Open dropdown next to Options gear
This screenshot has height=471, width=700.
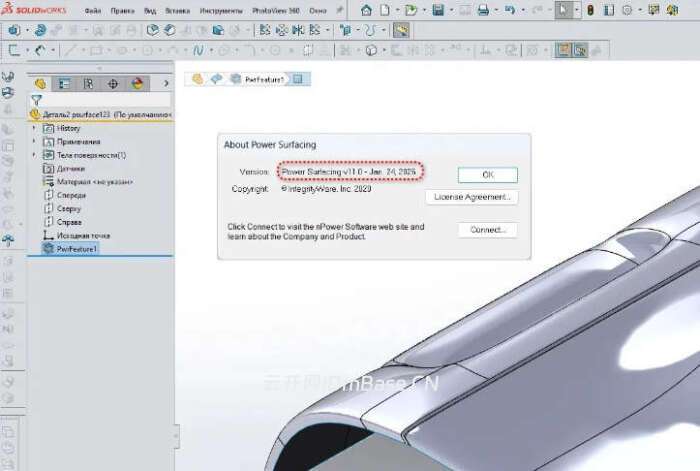click(640, 10)
